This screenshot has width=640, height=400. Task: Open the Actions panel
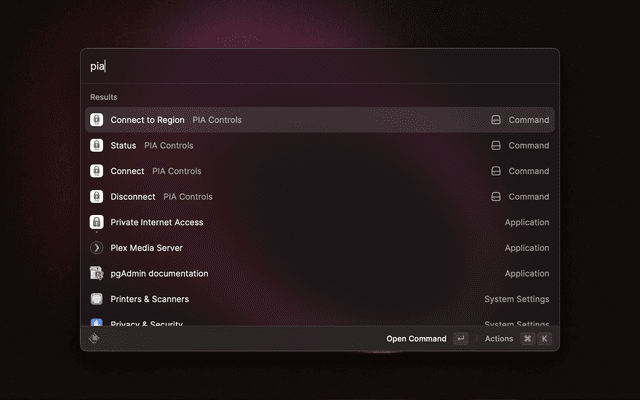[x=499, y=339]
